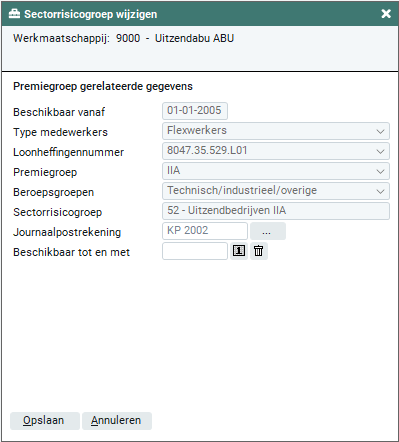Expand the Loonheffingennummer dropdown

[380, 151]
